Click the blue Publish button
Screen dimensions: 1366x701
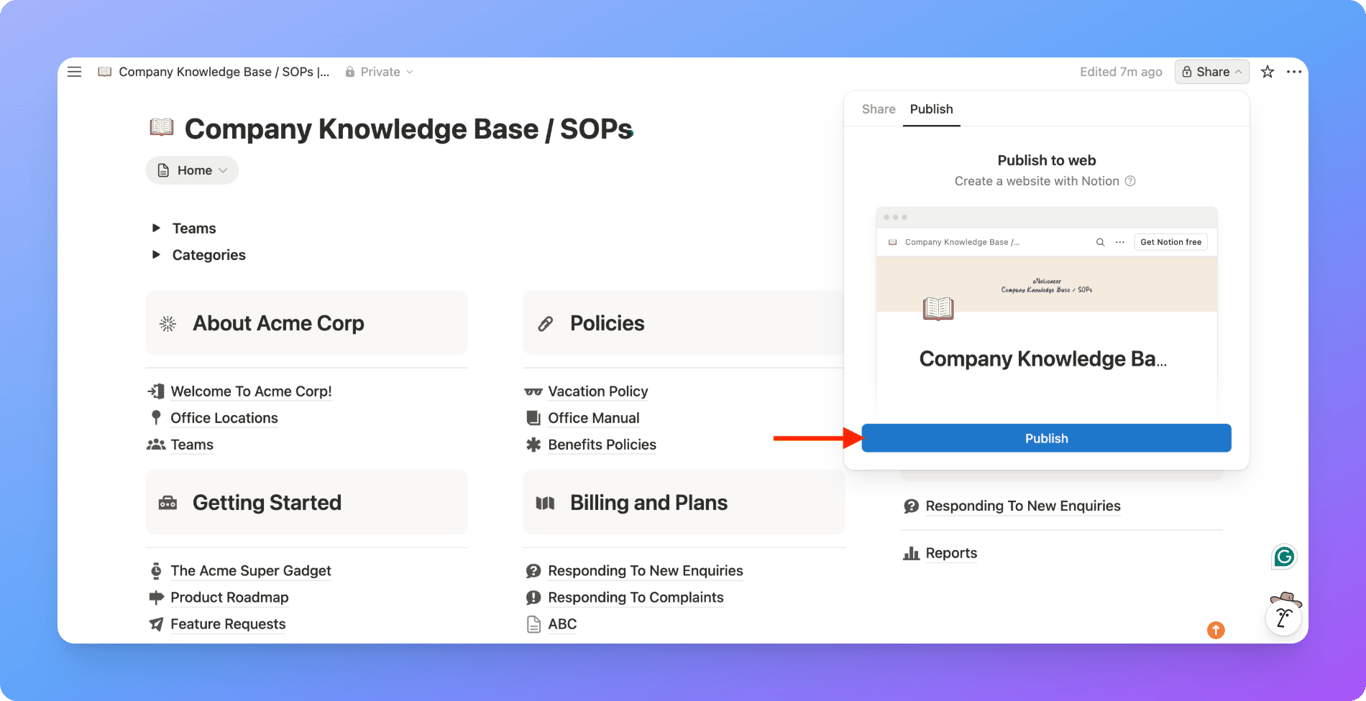(x=1046, y=438)
